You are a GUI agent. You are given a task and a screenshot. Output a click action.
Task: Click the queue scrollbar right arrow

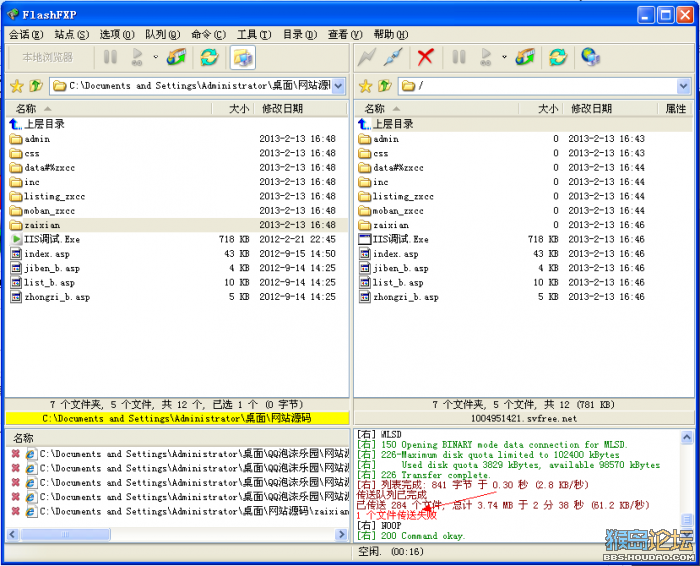click(342, 534)
